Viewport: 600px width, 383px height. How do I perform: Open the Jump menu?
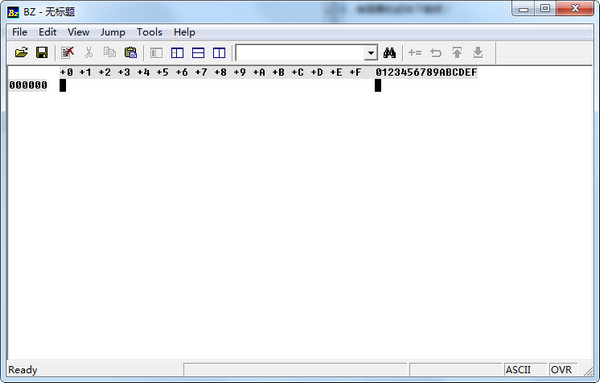tap(113, 32)
